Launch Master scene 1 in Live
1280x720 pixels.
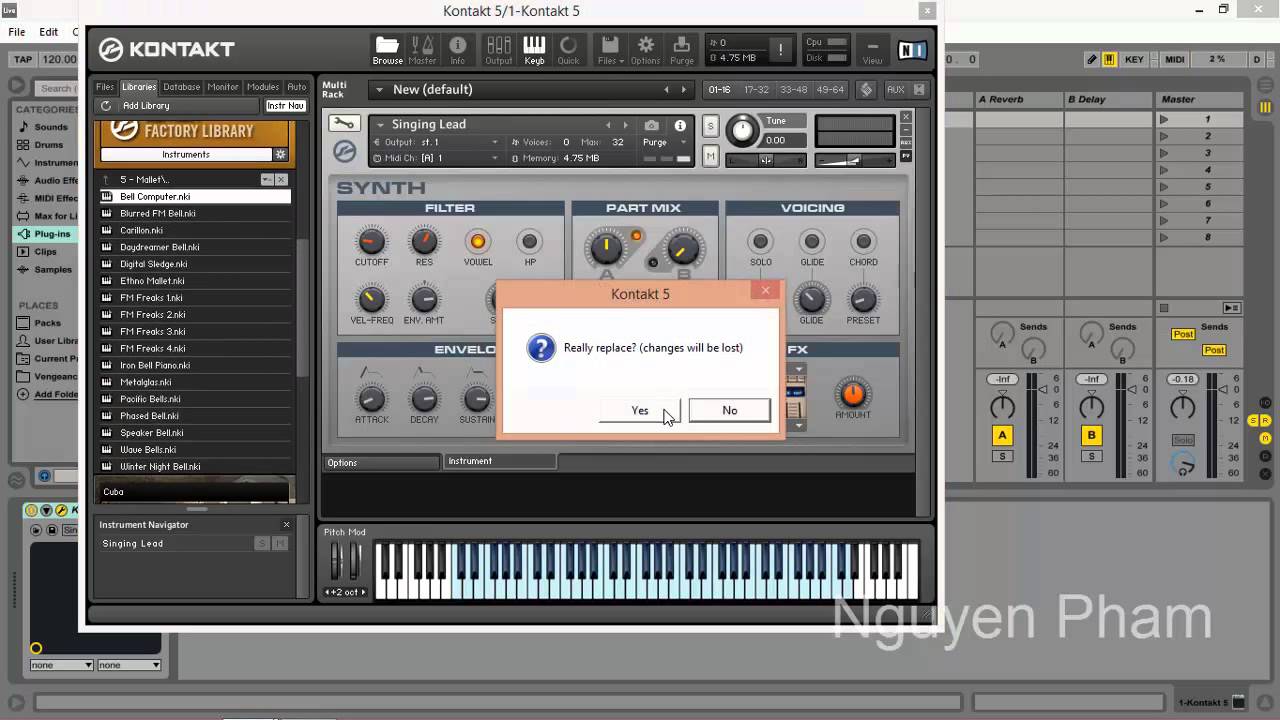1164,120
